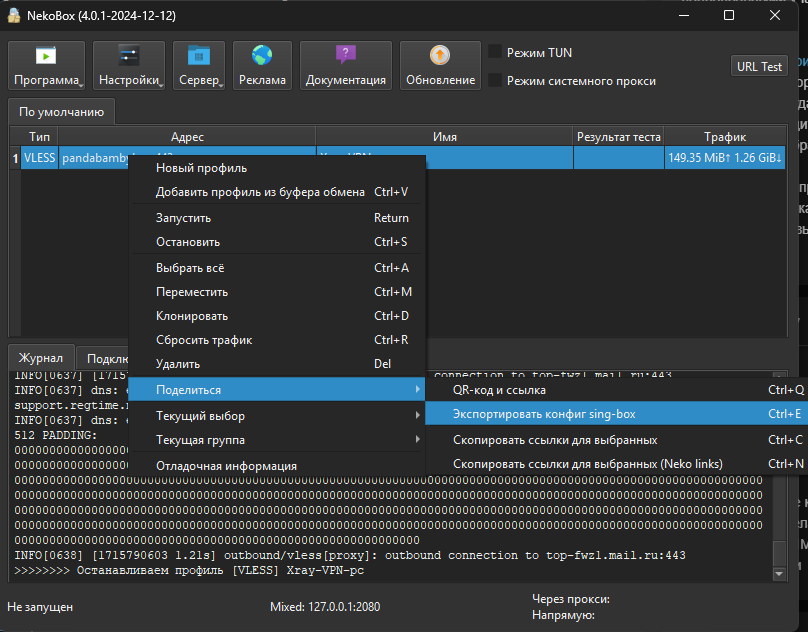Choose Переместить menu entry
808x632 pixels.
tap(277, 292)
